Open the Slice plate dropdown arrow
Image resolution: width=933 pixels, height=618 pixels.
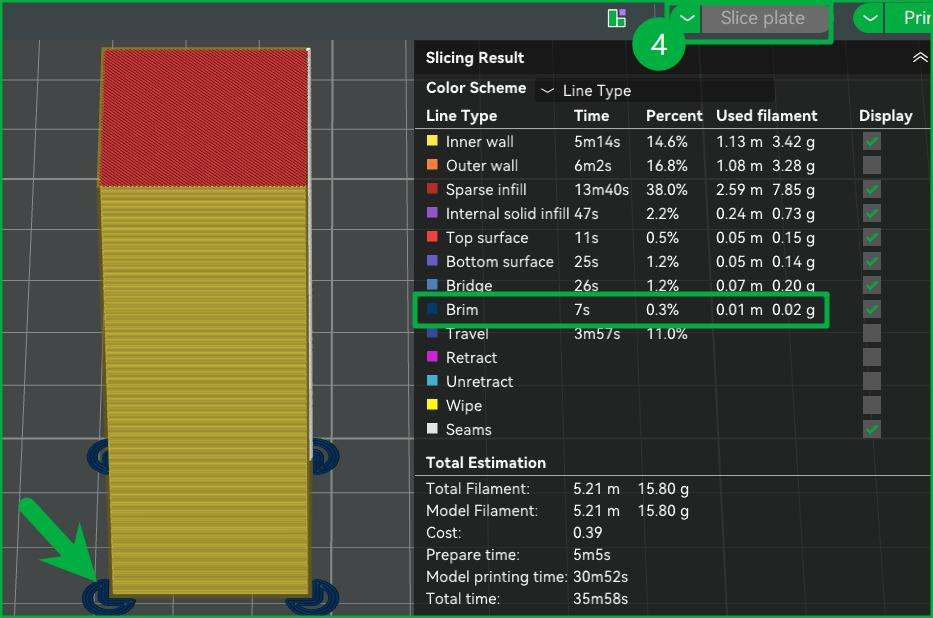tap(687, 18)
